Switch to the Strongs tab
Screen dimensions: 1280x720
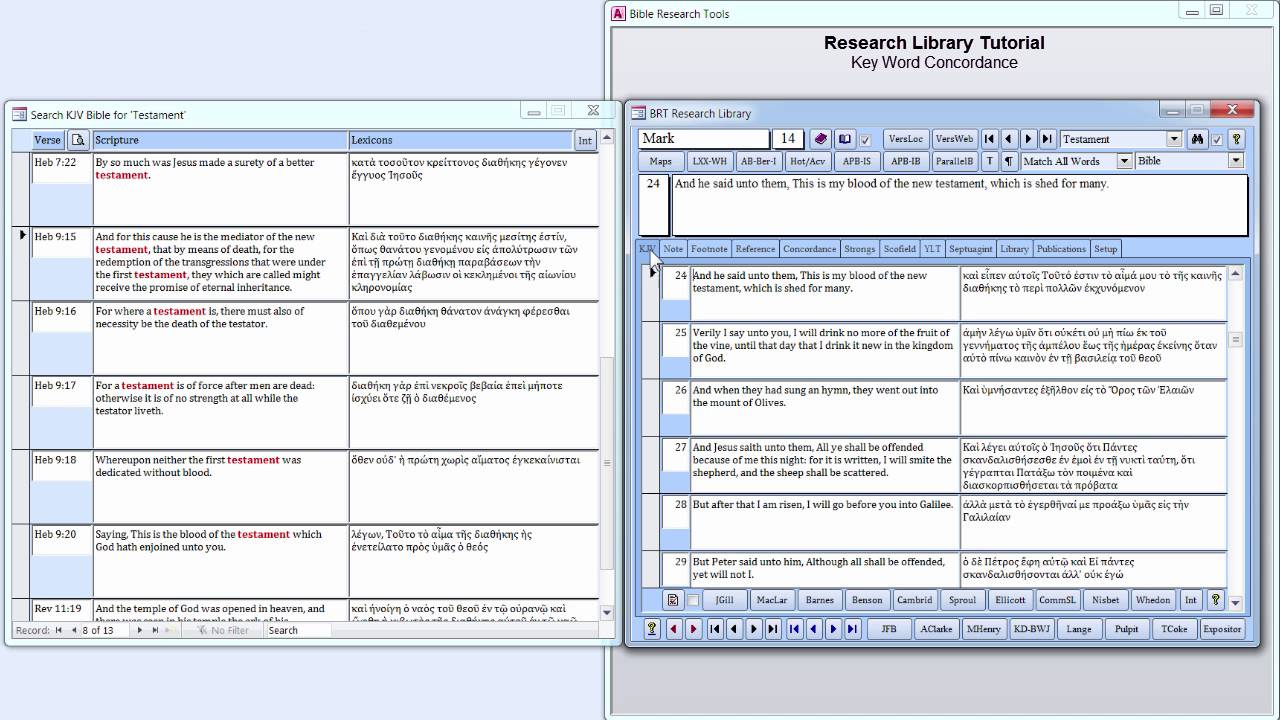859,249
